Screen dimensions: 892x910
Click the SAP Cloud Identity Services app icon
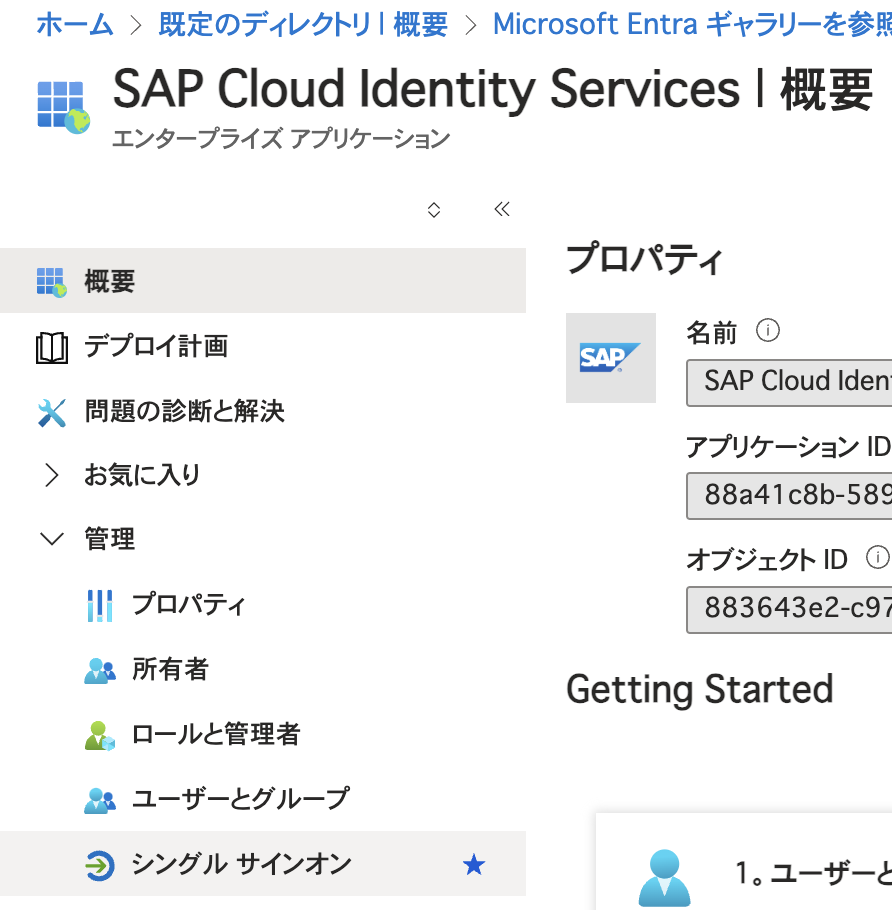coord(63,105)
